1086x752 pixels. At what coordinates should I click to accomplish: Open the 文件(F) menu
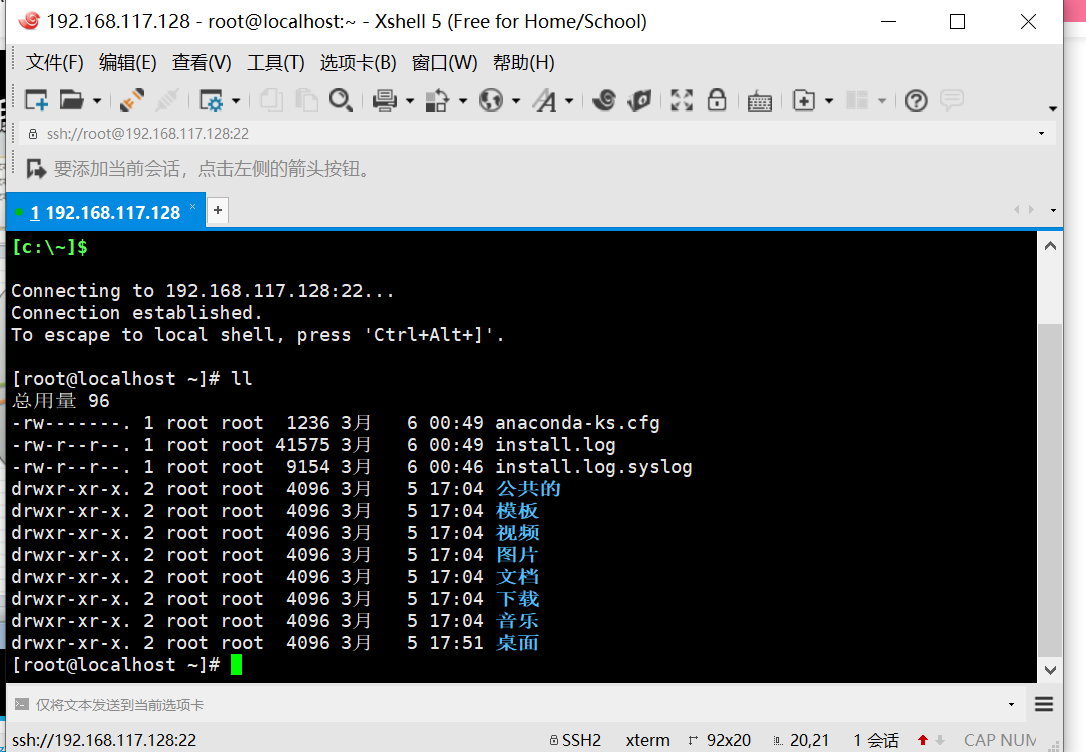click(55, 63)
